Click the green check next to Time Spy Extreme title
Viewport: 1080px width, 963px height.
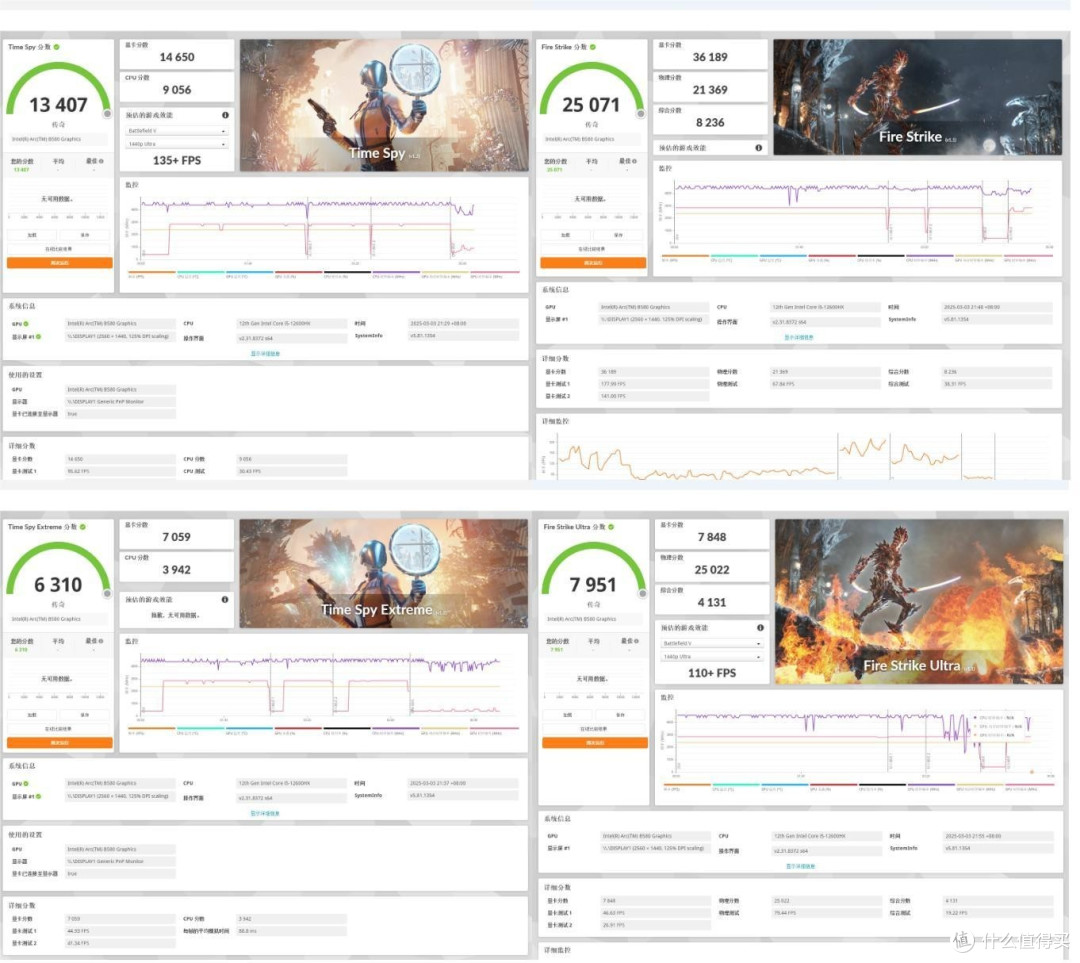coord(83,527)
